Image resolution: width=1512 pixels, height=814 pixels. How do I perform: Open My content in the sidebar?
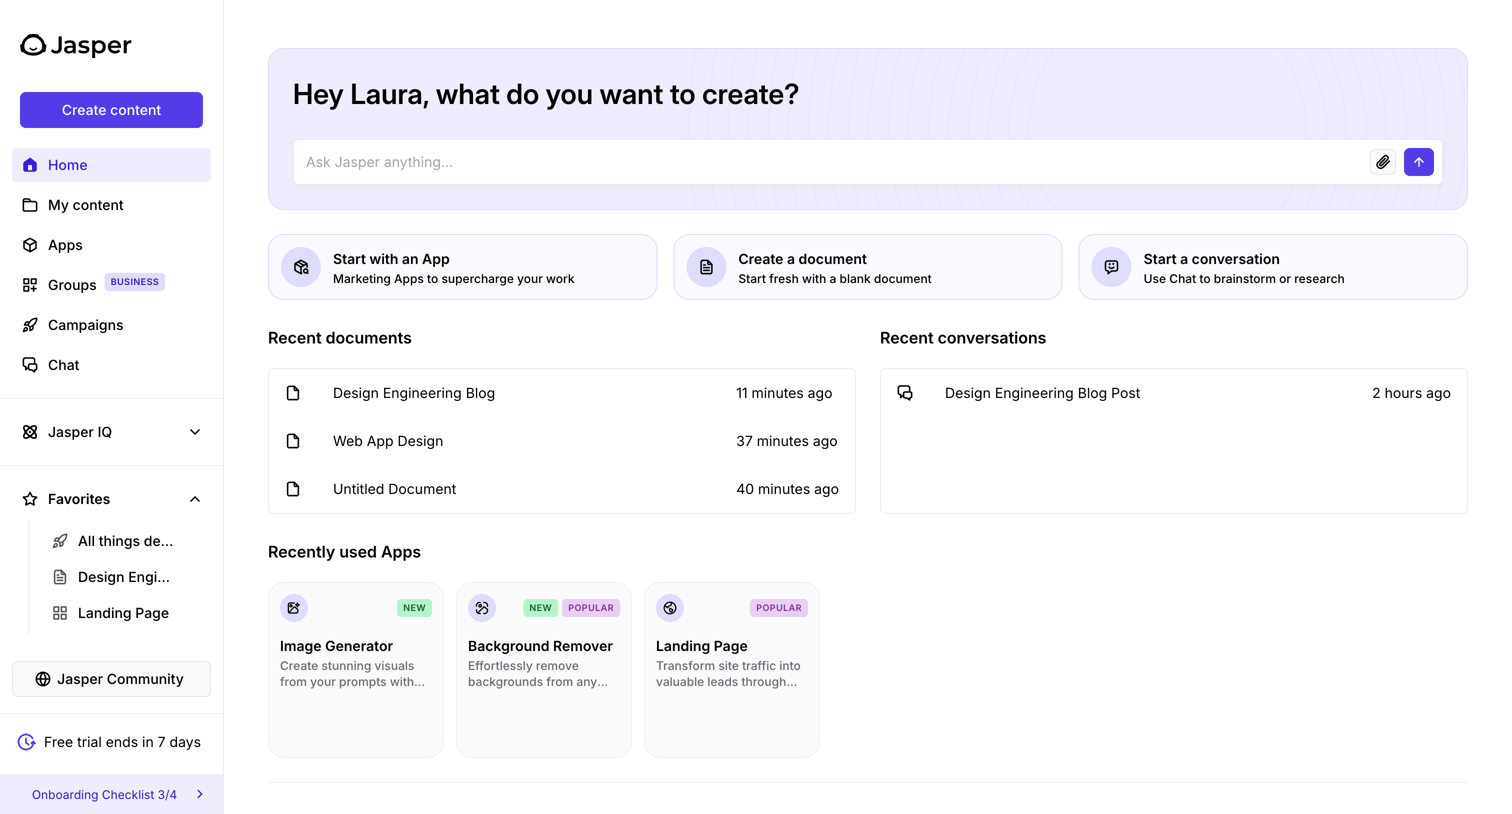[111, 205]
